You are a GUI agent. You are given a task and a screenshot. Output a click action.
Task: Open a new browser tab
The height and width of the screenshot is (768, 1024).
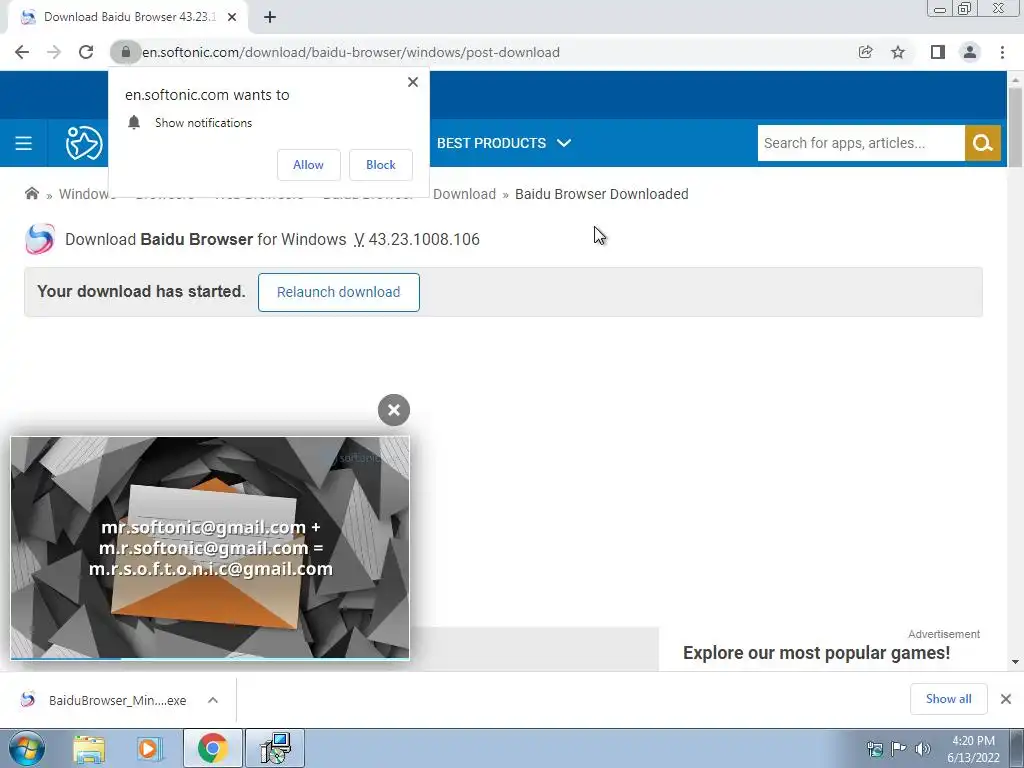click(x=270, y=17)
